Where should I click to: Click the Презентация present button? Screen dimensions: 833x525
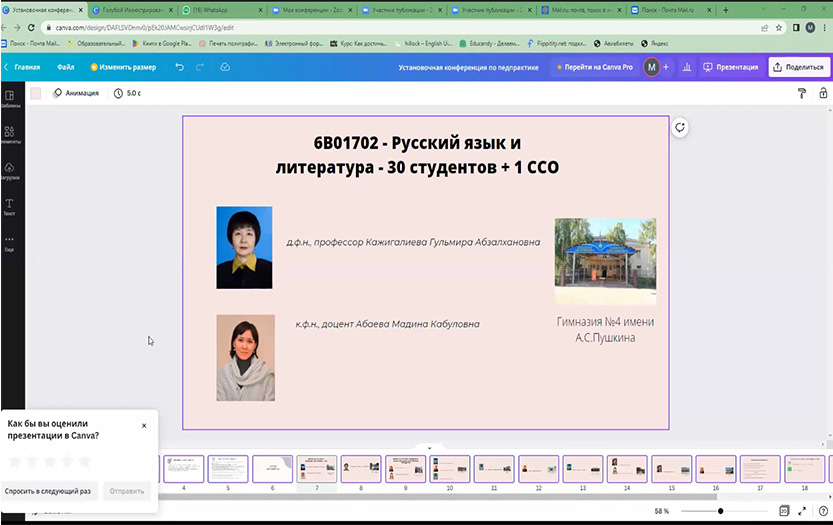click(x=730, y=67)
